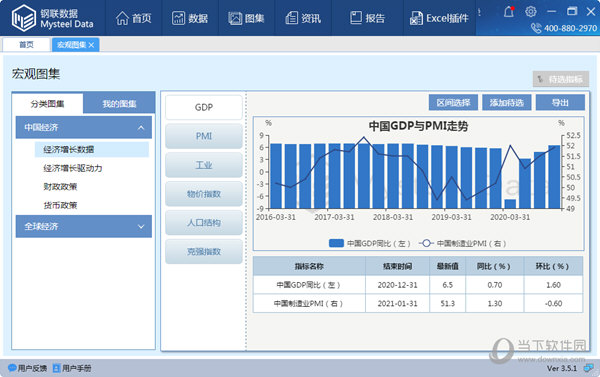This screenshot has height=377, width=600.
Task: Click the 2018-03-31 axis label
Action: pos(393,217)
